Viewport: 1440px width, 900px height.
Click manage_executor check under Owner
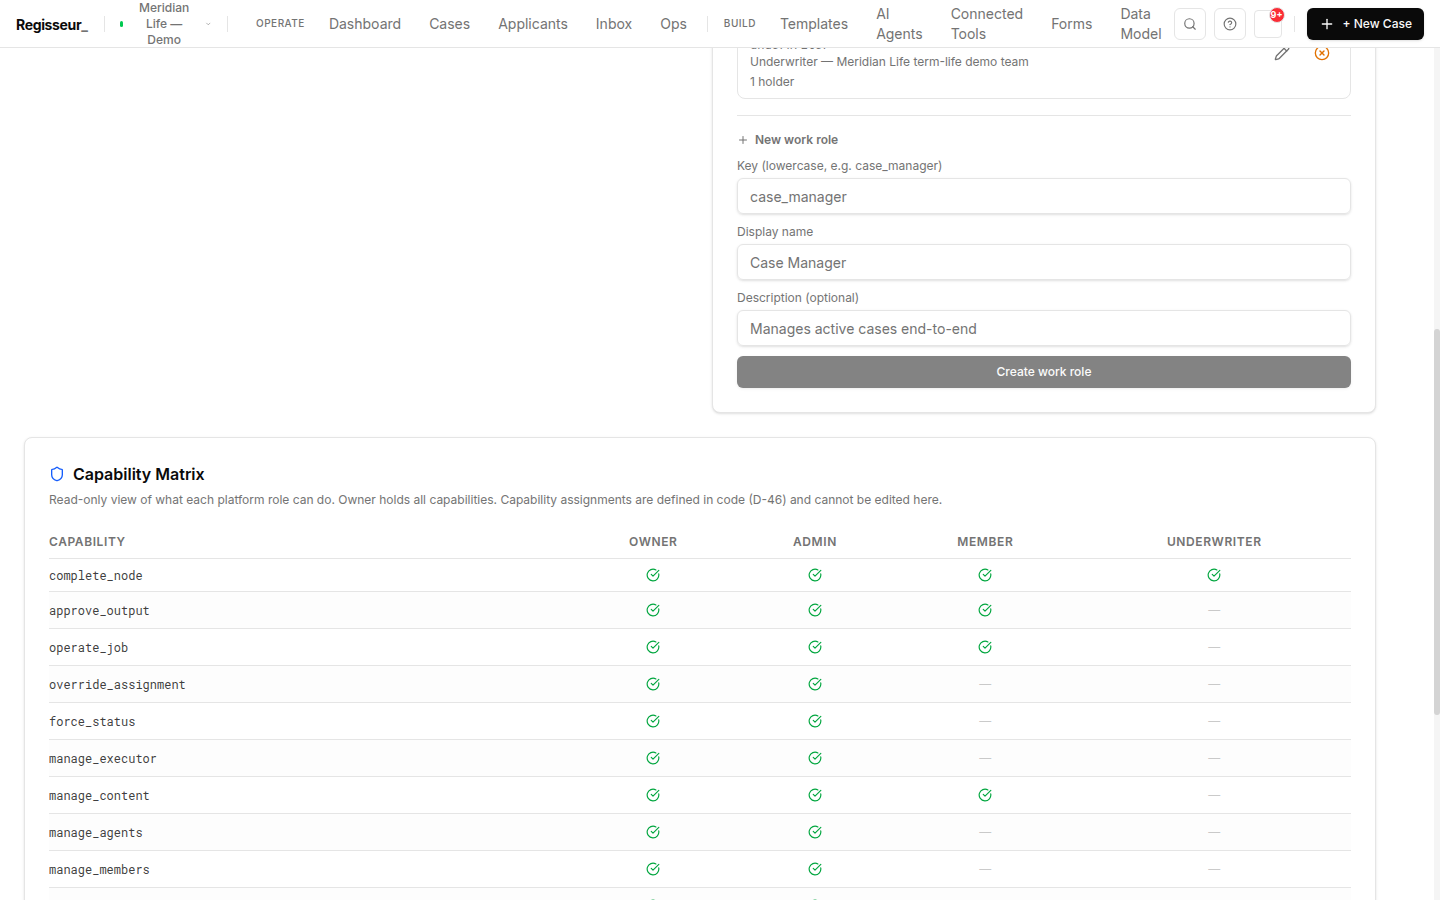[653, 758]
